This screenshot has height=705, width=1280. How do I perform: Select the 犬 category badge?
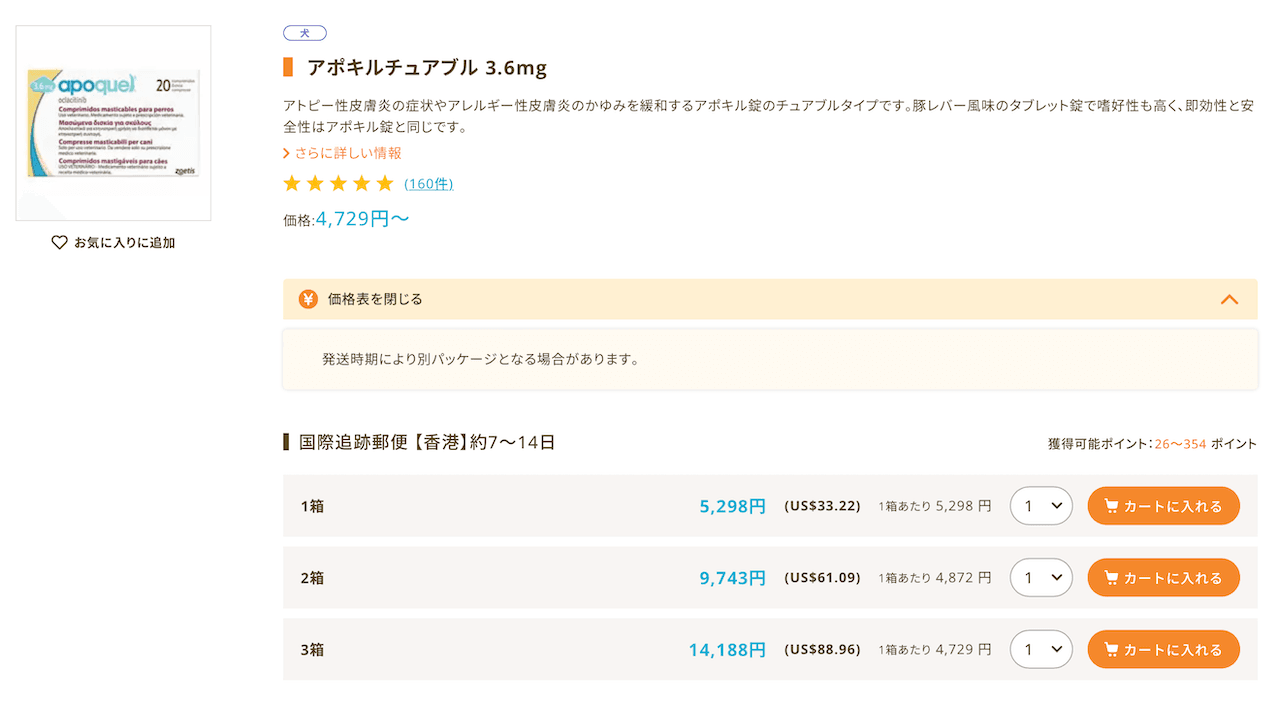pos(304,32)
